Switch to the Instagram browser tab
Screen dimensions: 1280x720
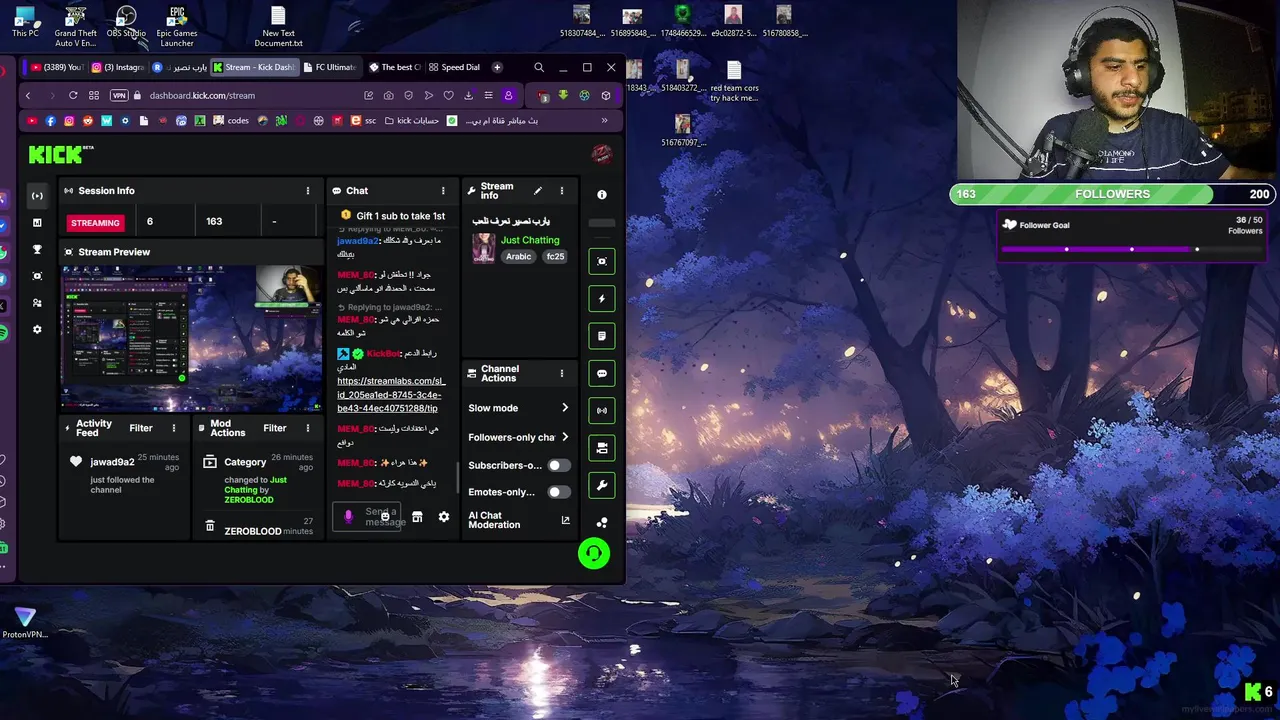click(117, 67)
